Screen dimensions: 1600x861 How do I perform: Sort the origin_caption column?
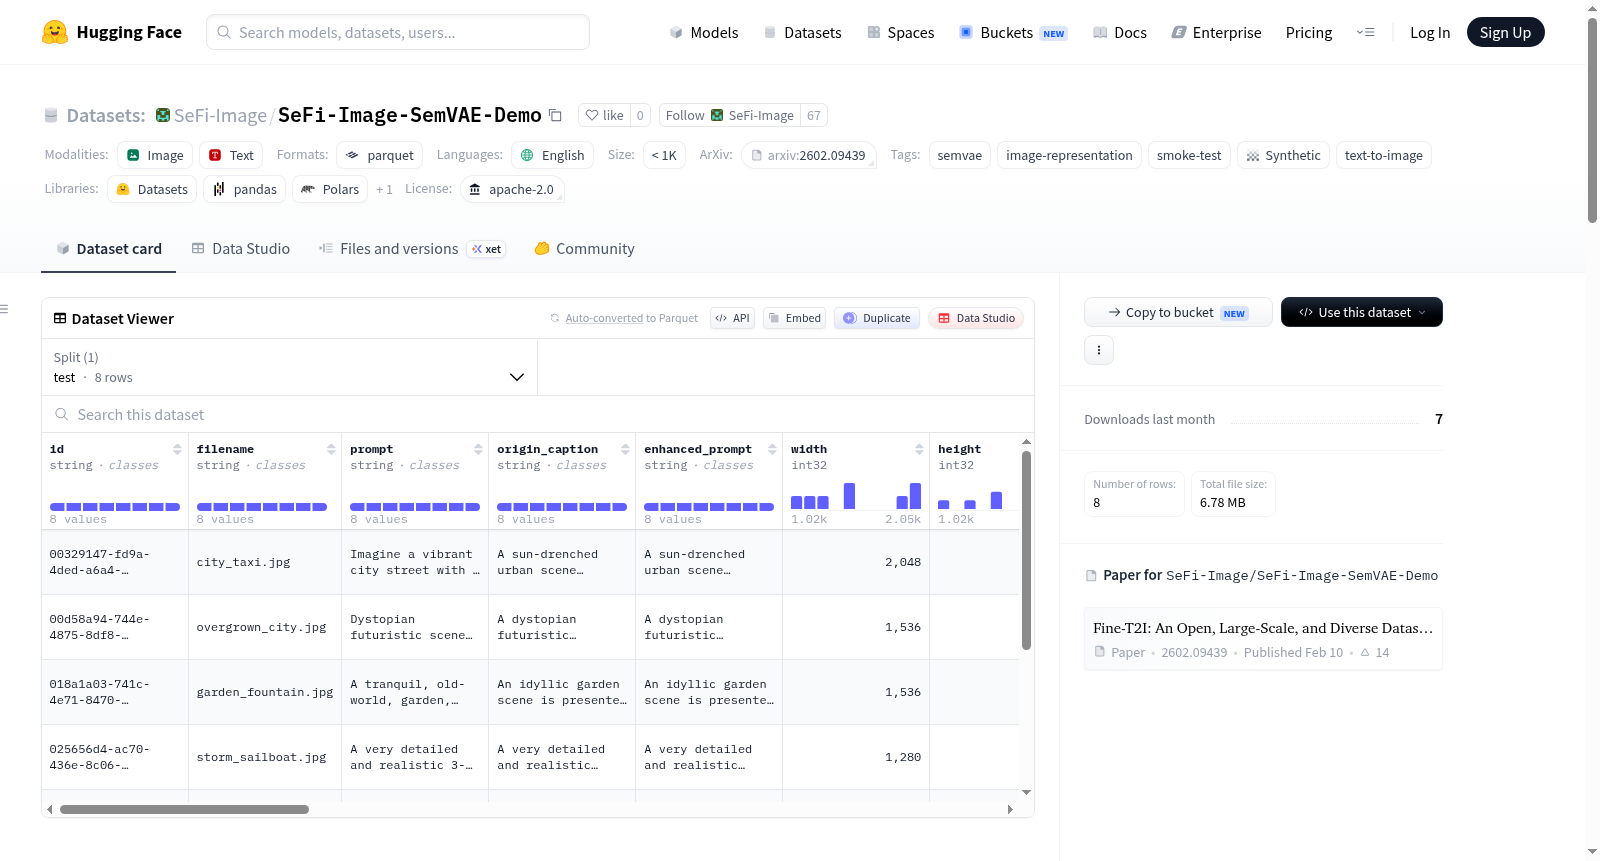pyautogui.click(x=625, y=449)
